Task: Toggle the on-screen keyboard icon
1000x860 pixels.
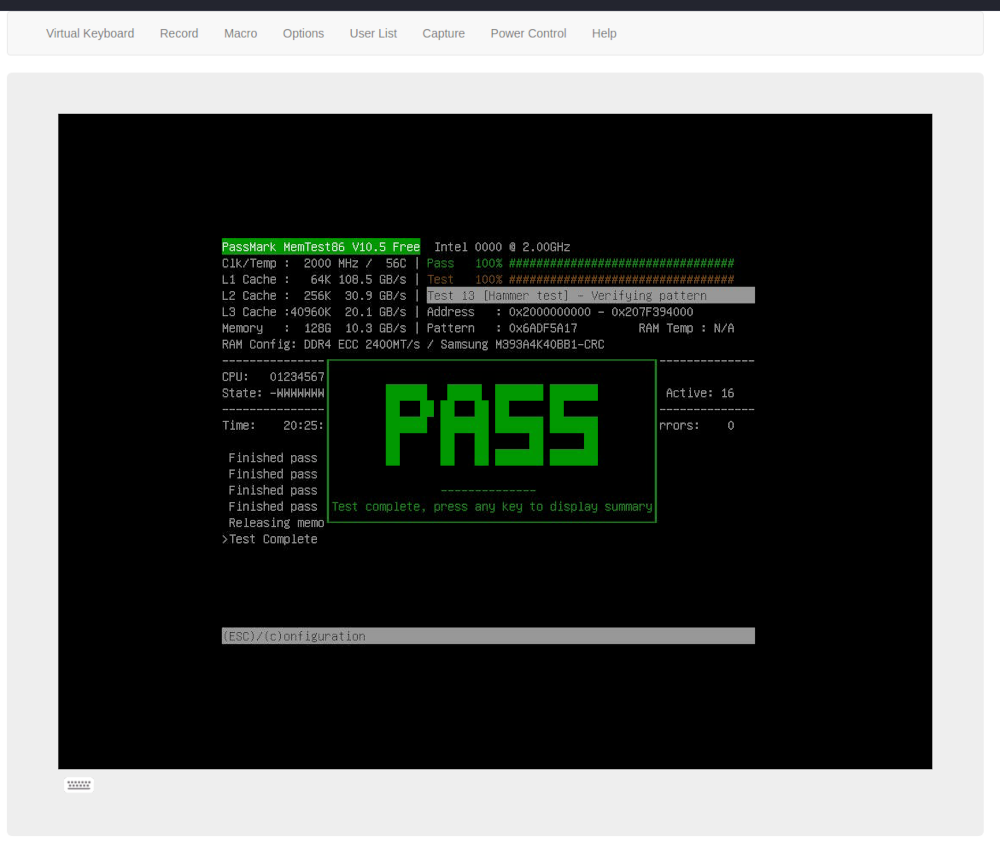Action: [78, 784]
